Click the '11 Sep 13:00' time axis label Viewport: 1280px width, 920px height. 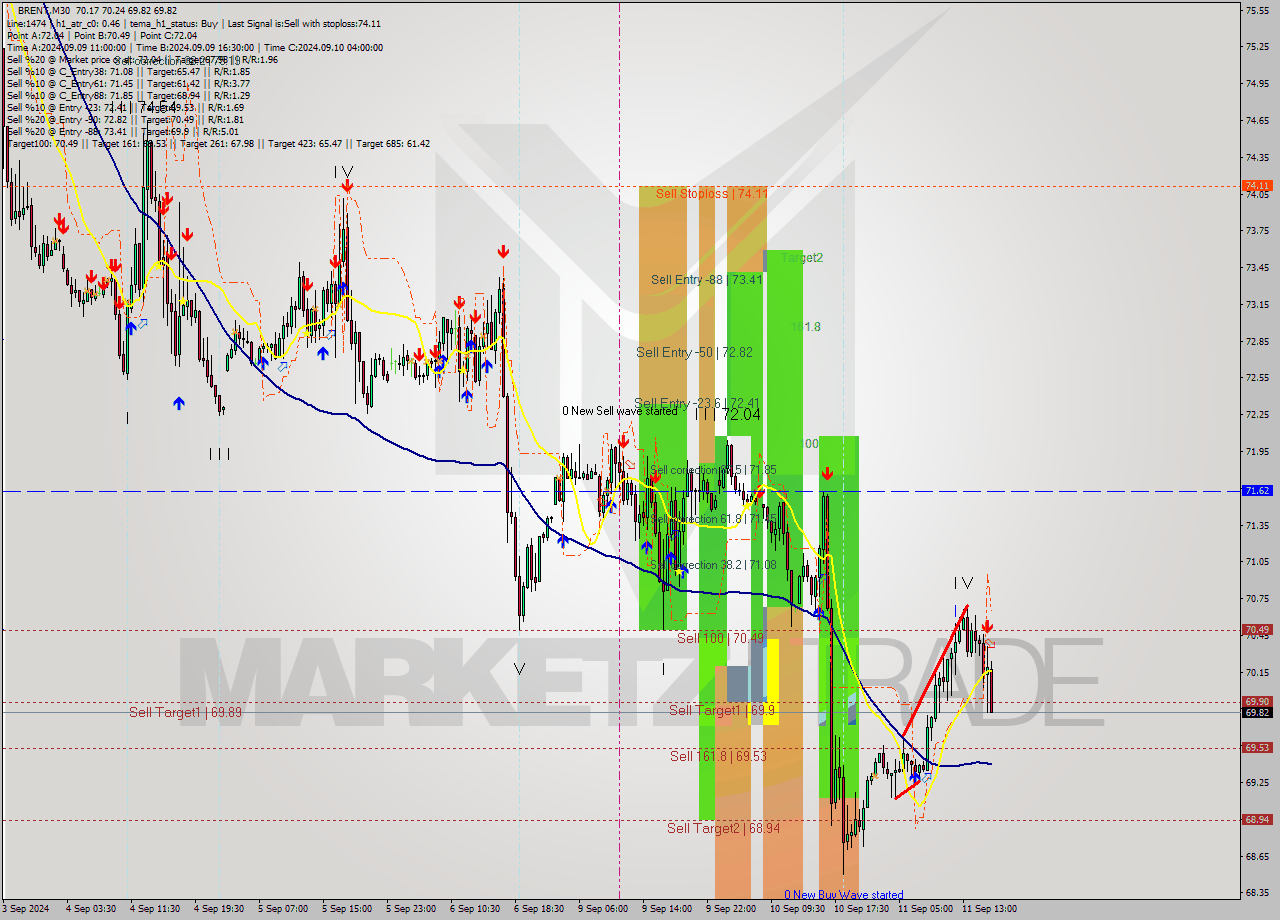pyautogui.click(x=989, y=909)
